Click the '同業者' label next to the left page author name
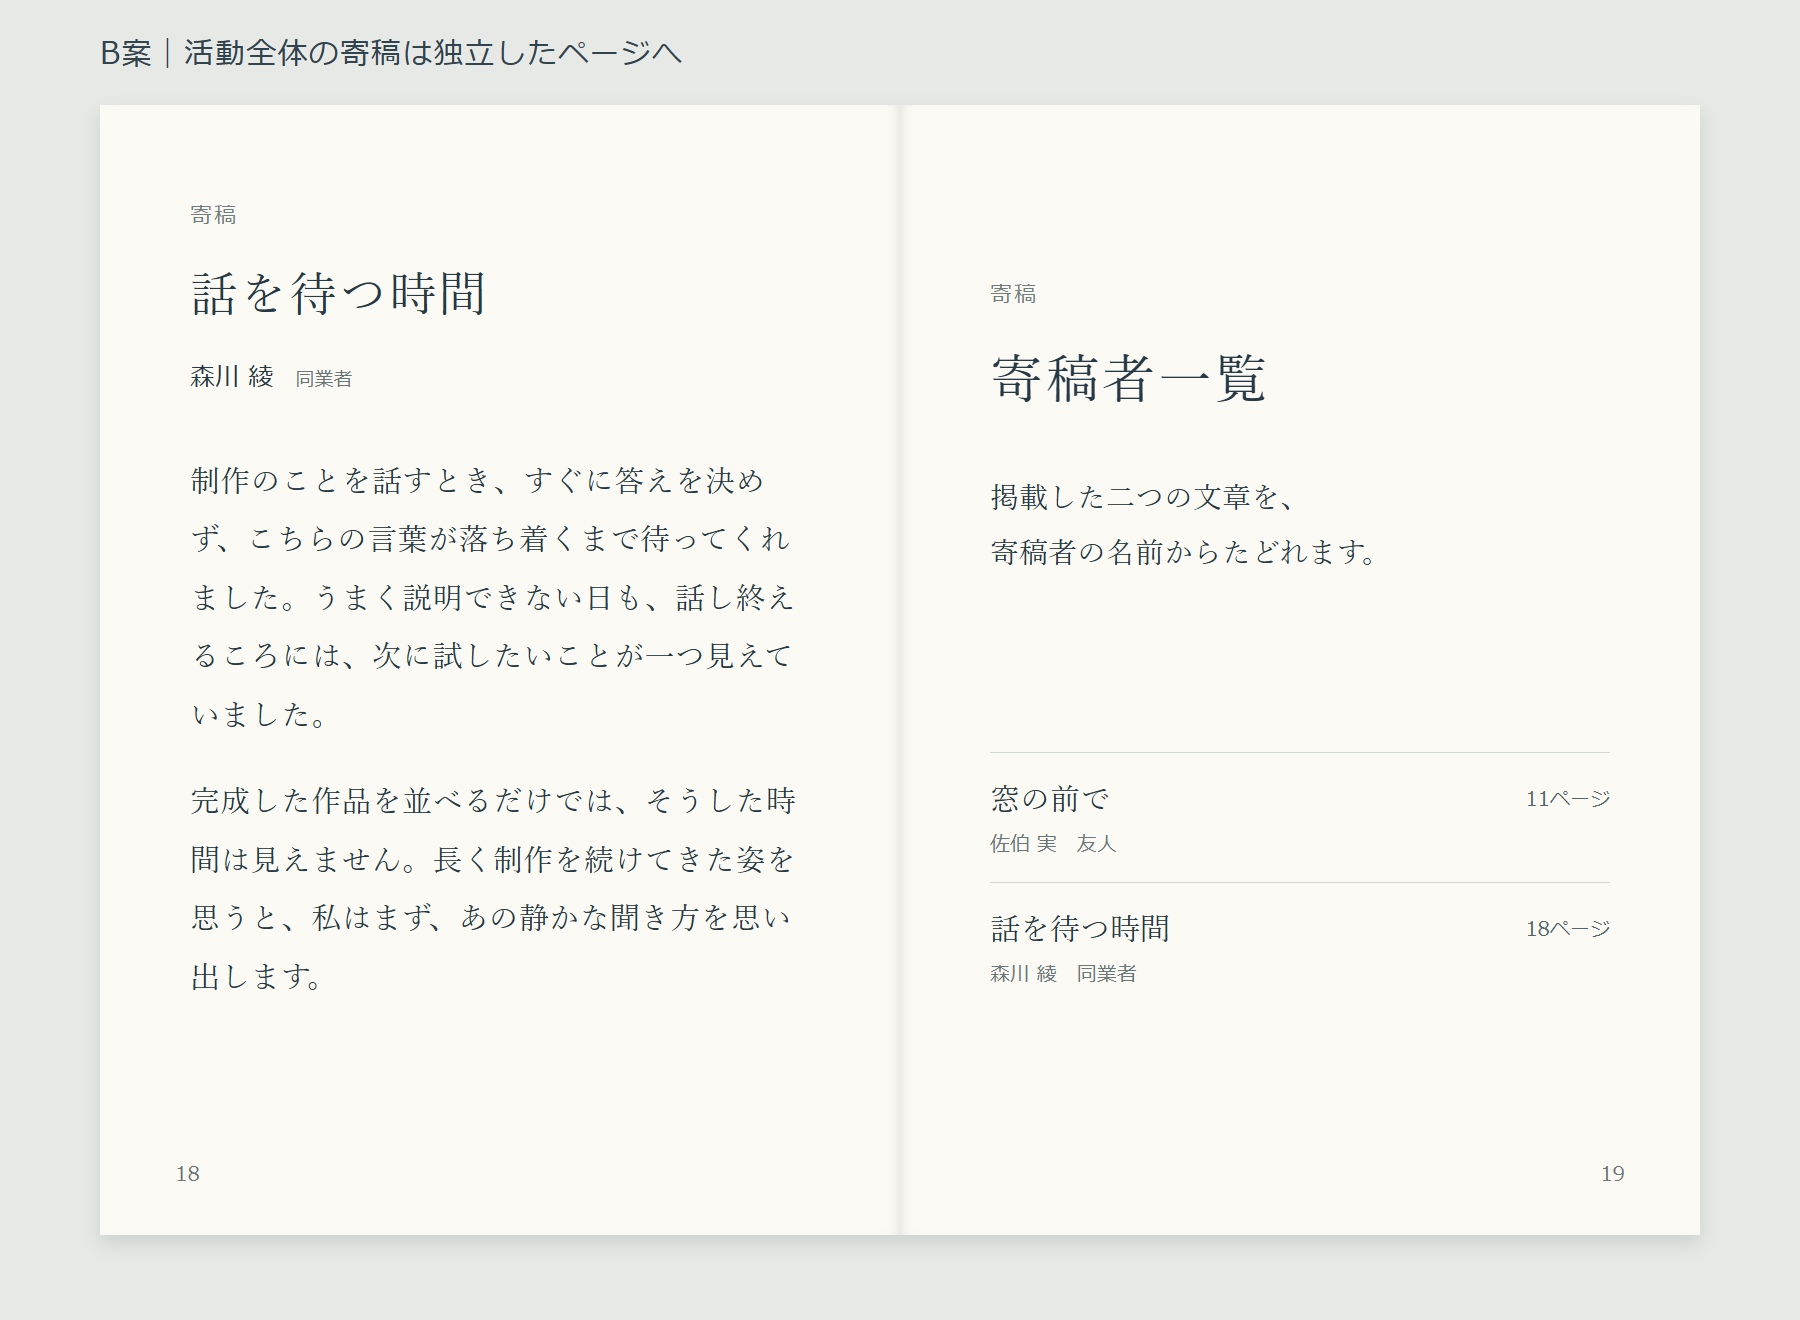Viewport: 1800px width, 1320px height. point(324,379)
